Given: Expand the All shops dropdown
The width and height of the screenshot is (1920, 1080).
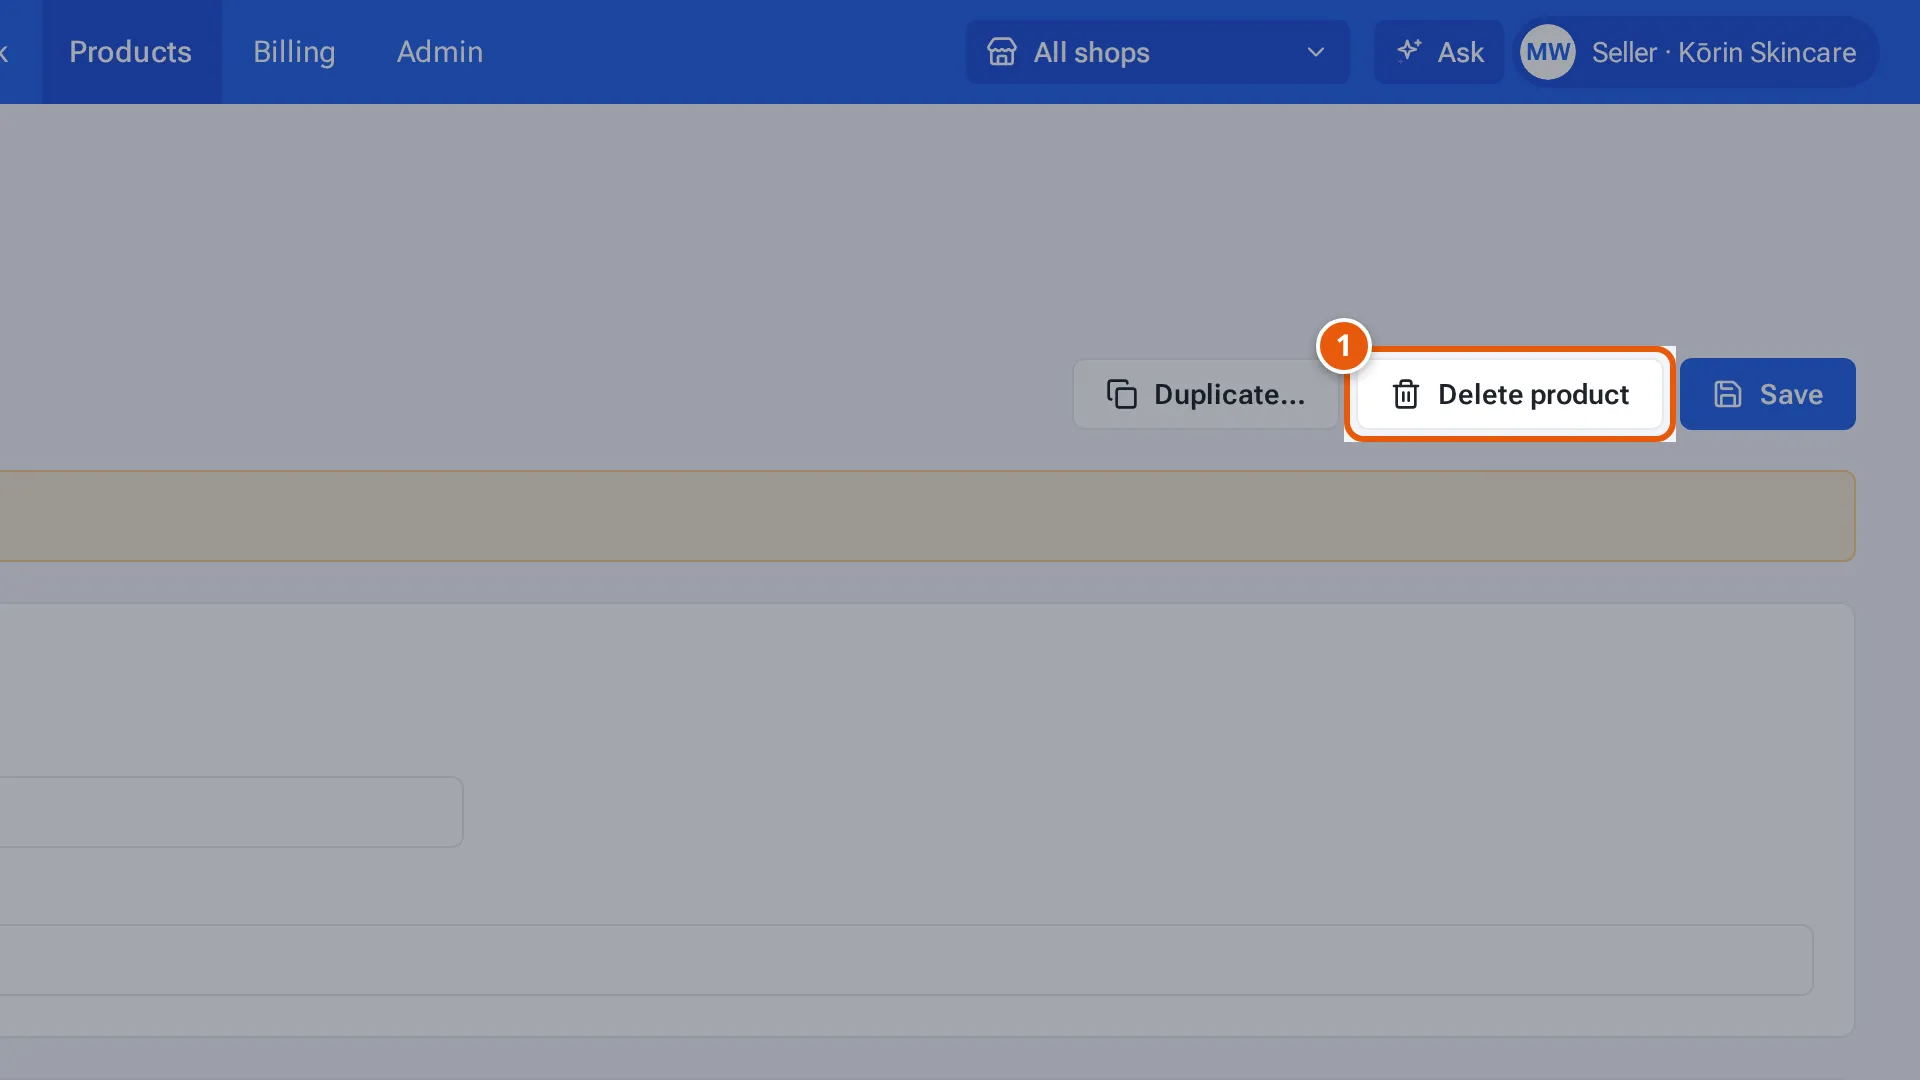Looking at the screenshot, I should pyautogui.click(x=1157, y=52).
